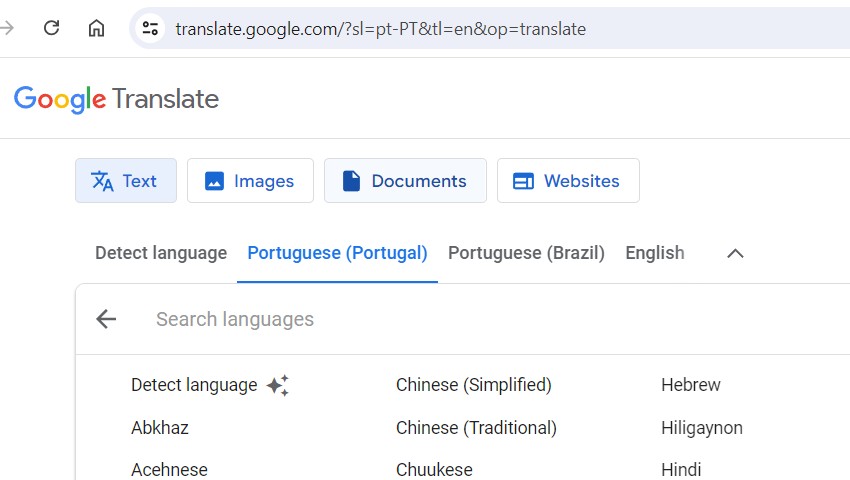Switch to Images translation mode
Image resolution: width=850 pixels, height=480 pixels.
coord(250,181)
